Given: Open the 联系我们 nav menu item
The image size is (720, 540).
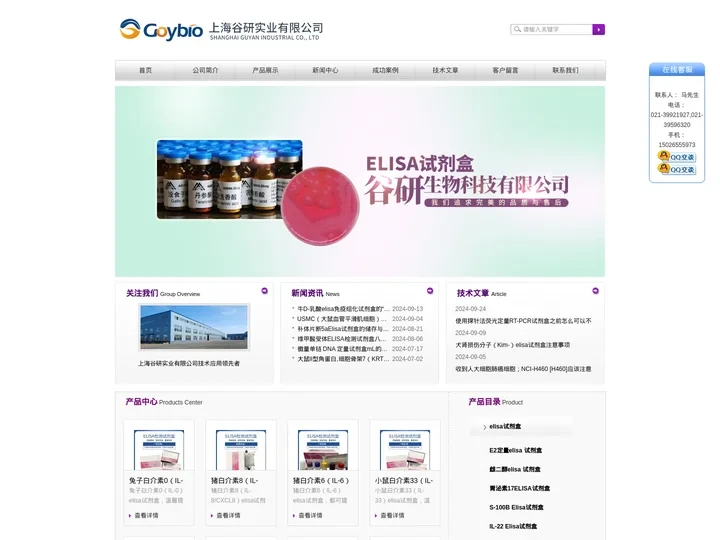Looking at the screenshot, I should pyautogui.click(x=565, y=70).
